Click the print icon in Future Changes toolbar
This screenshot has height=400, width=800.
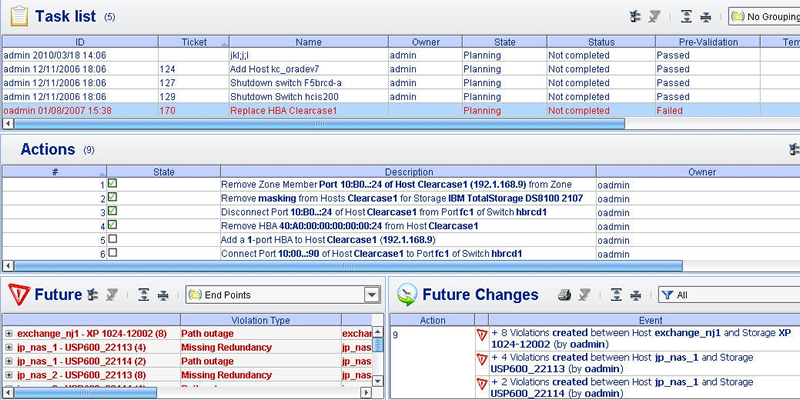point(564,295)
